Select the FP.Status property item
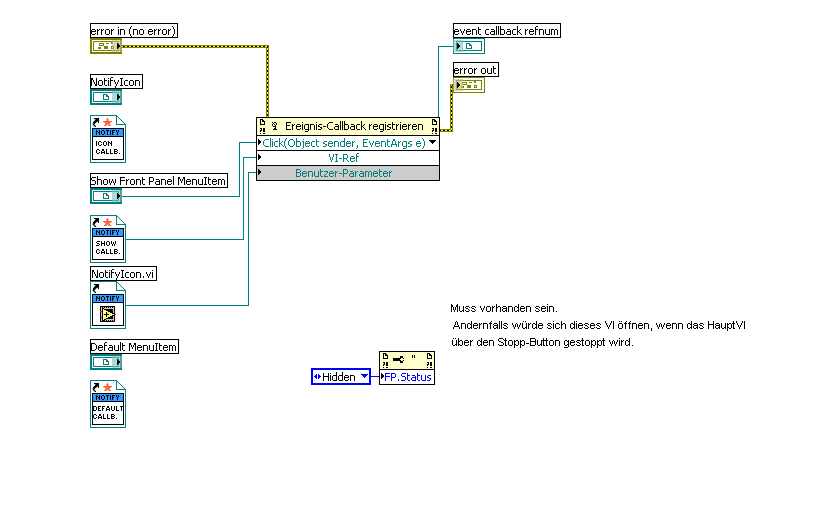839x514 pixels. 407,377
